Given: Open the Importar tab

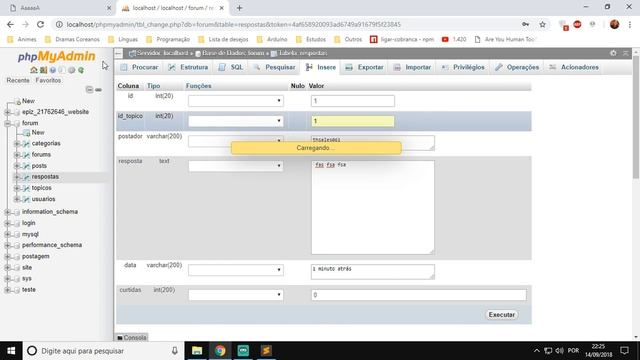Looking at the screenshot, I should 412,67.
